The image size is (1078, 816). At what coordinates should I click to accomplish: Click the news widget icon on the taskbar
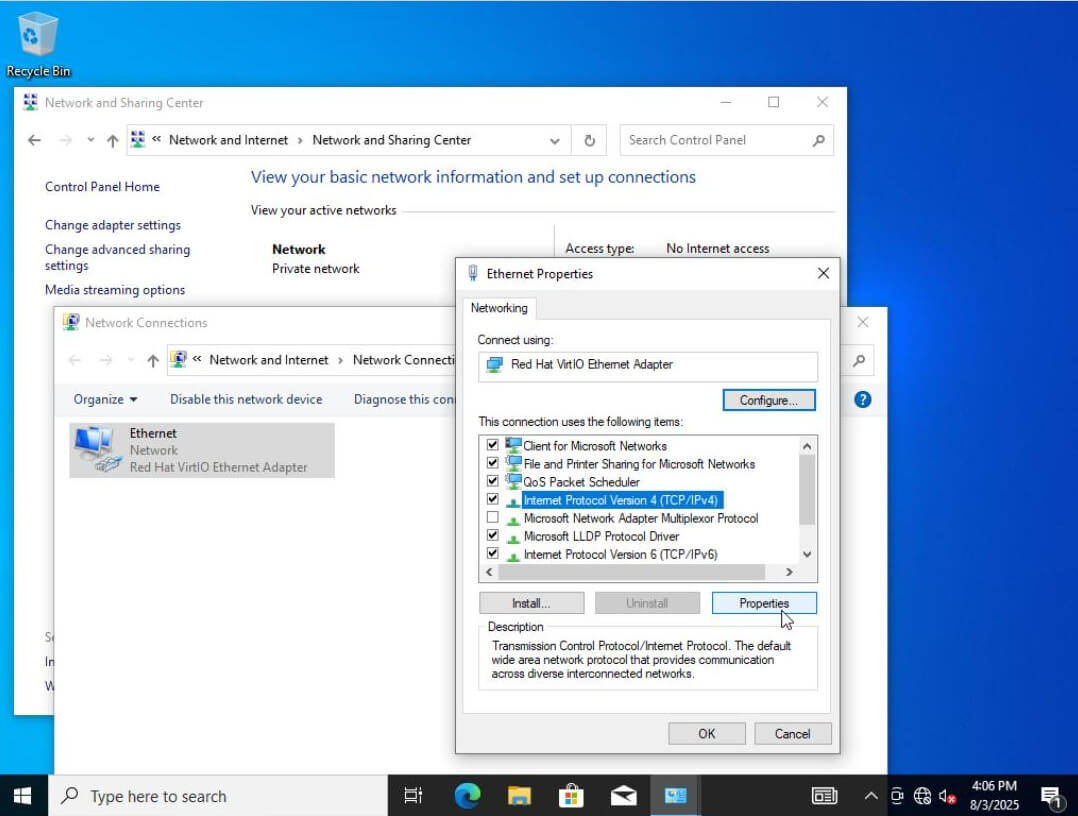pyautogui.click(x=824, y=796)
